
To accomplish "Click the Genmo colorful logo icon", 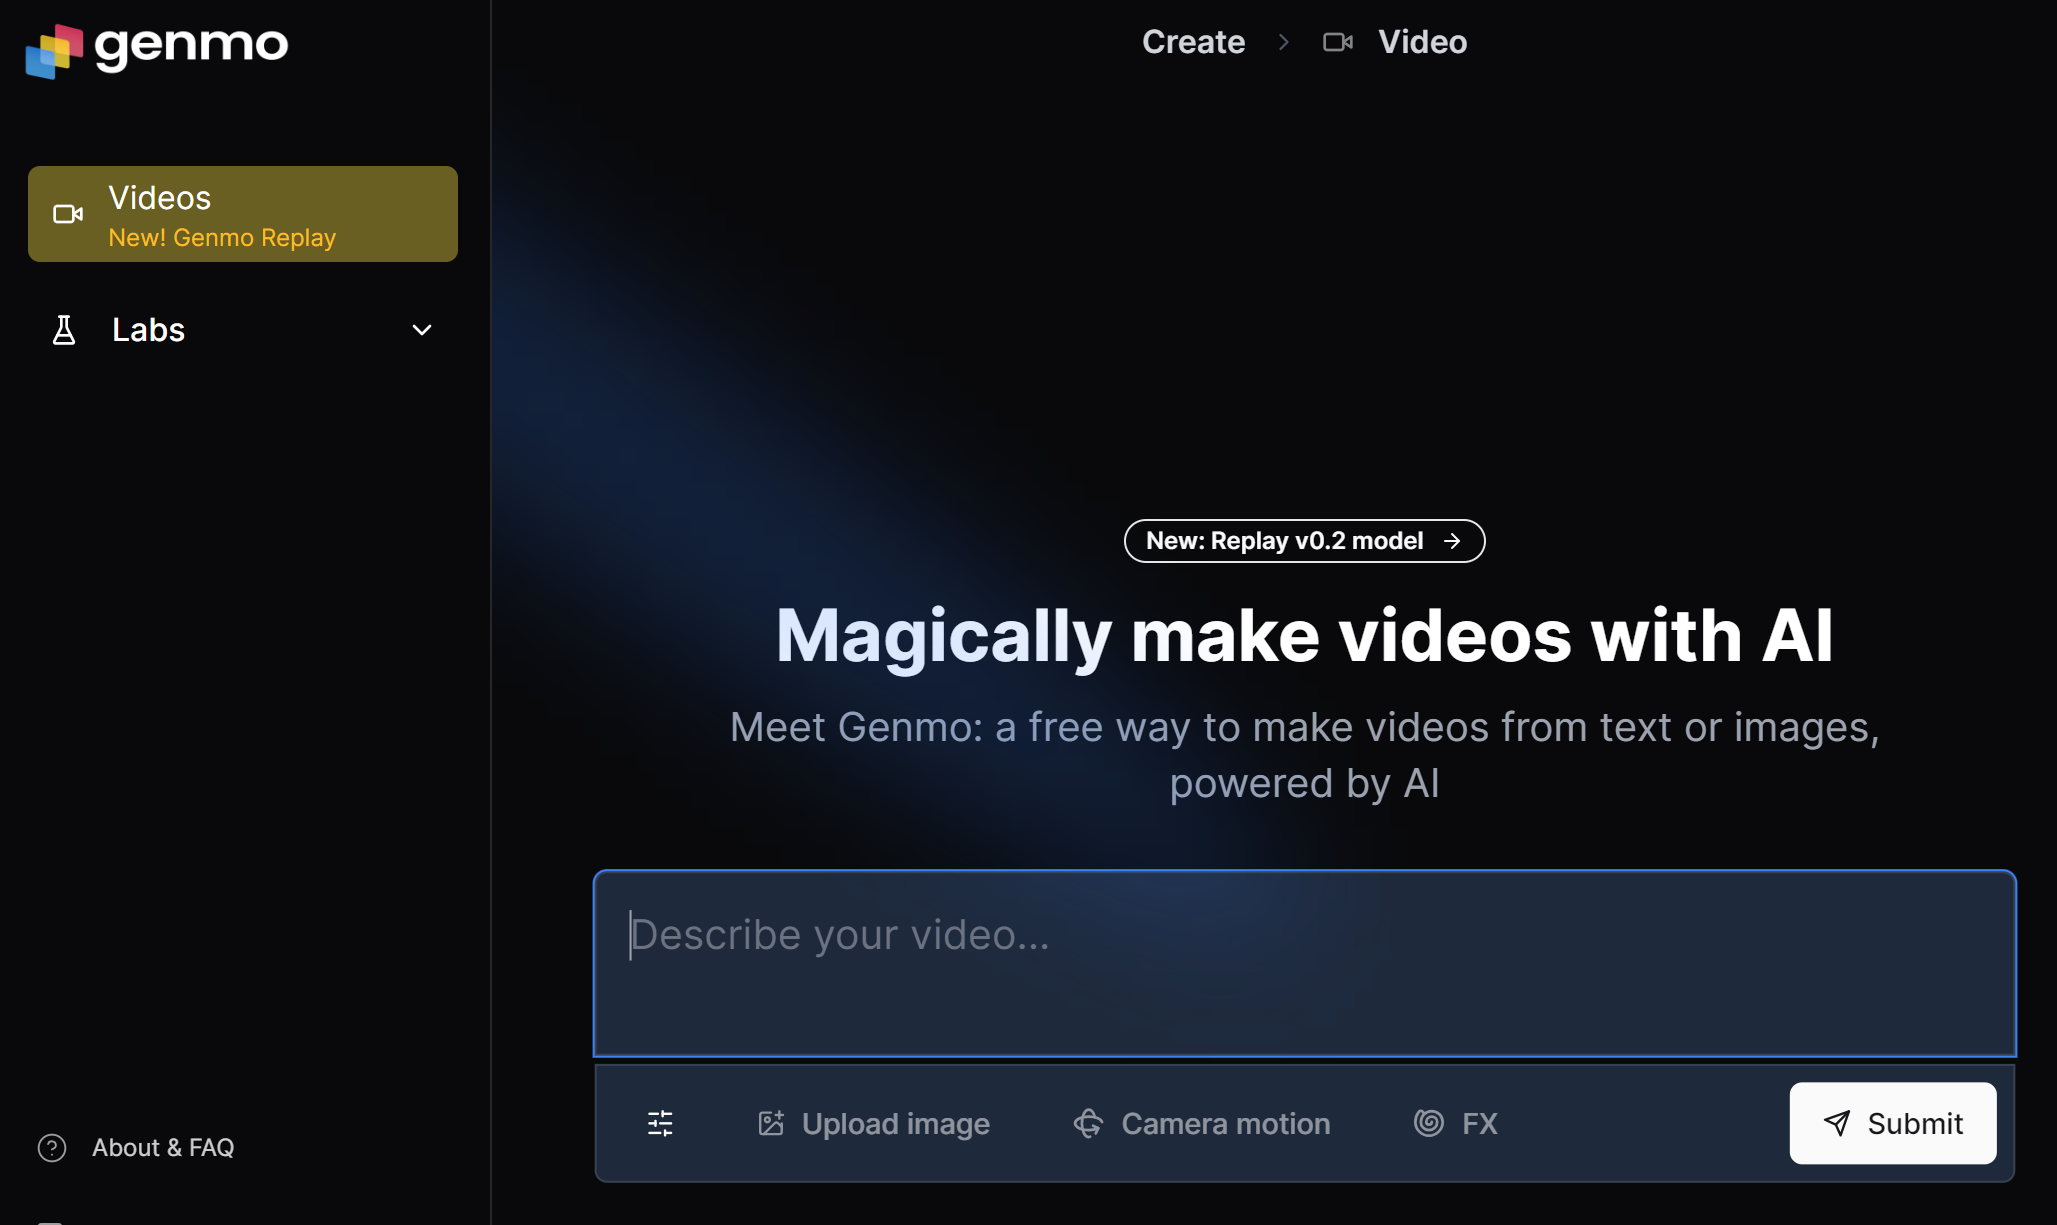I will pyautogui.click(x=53, y=51).
